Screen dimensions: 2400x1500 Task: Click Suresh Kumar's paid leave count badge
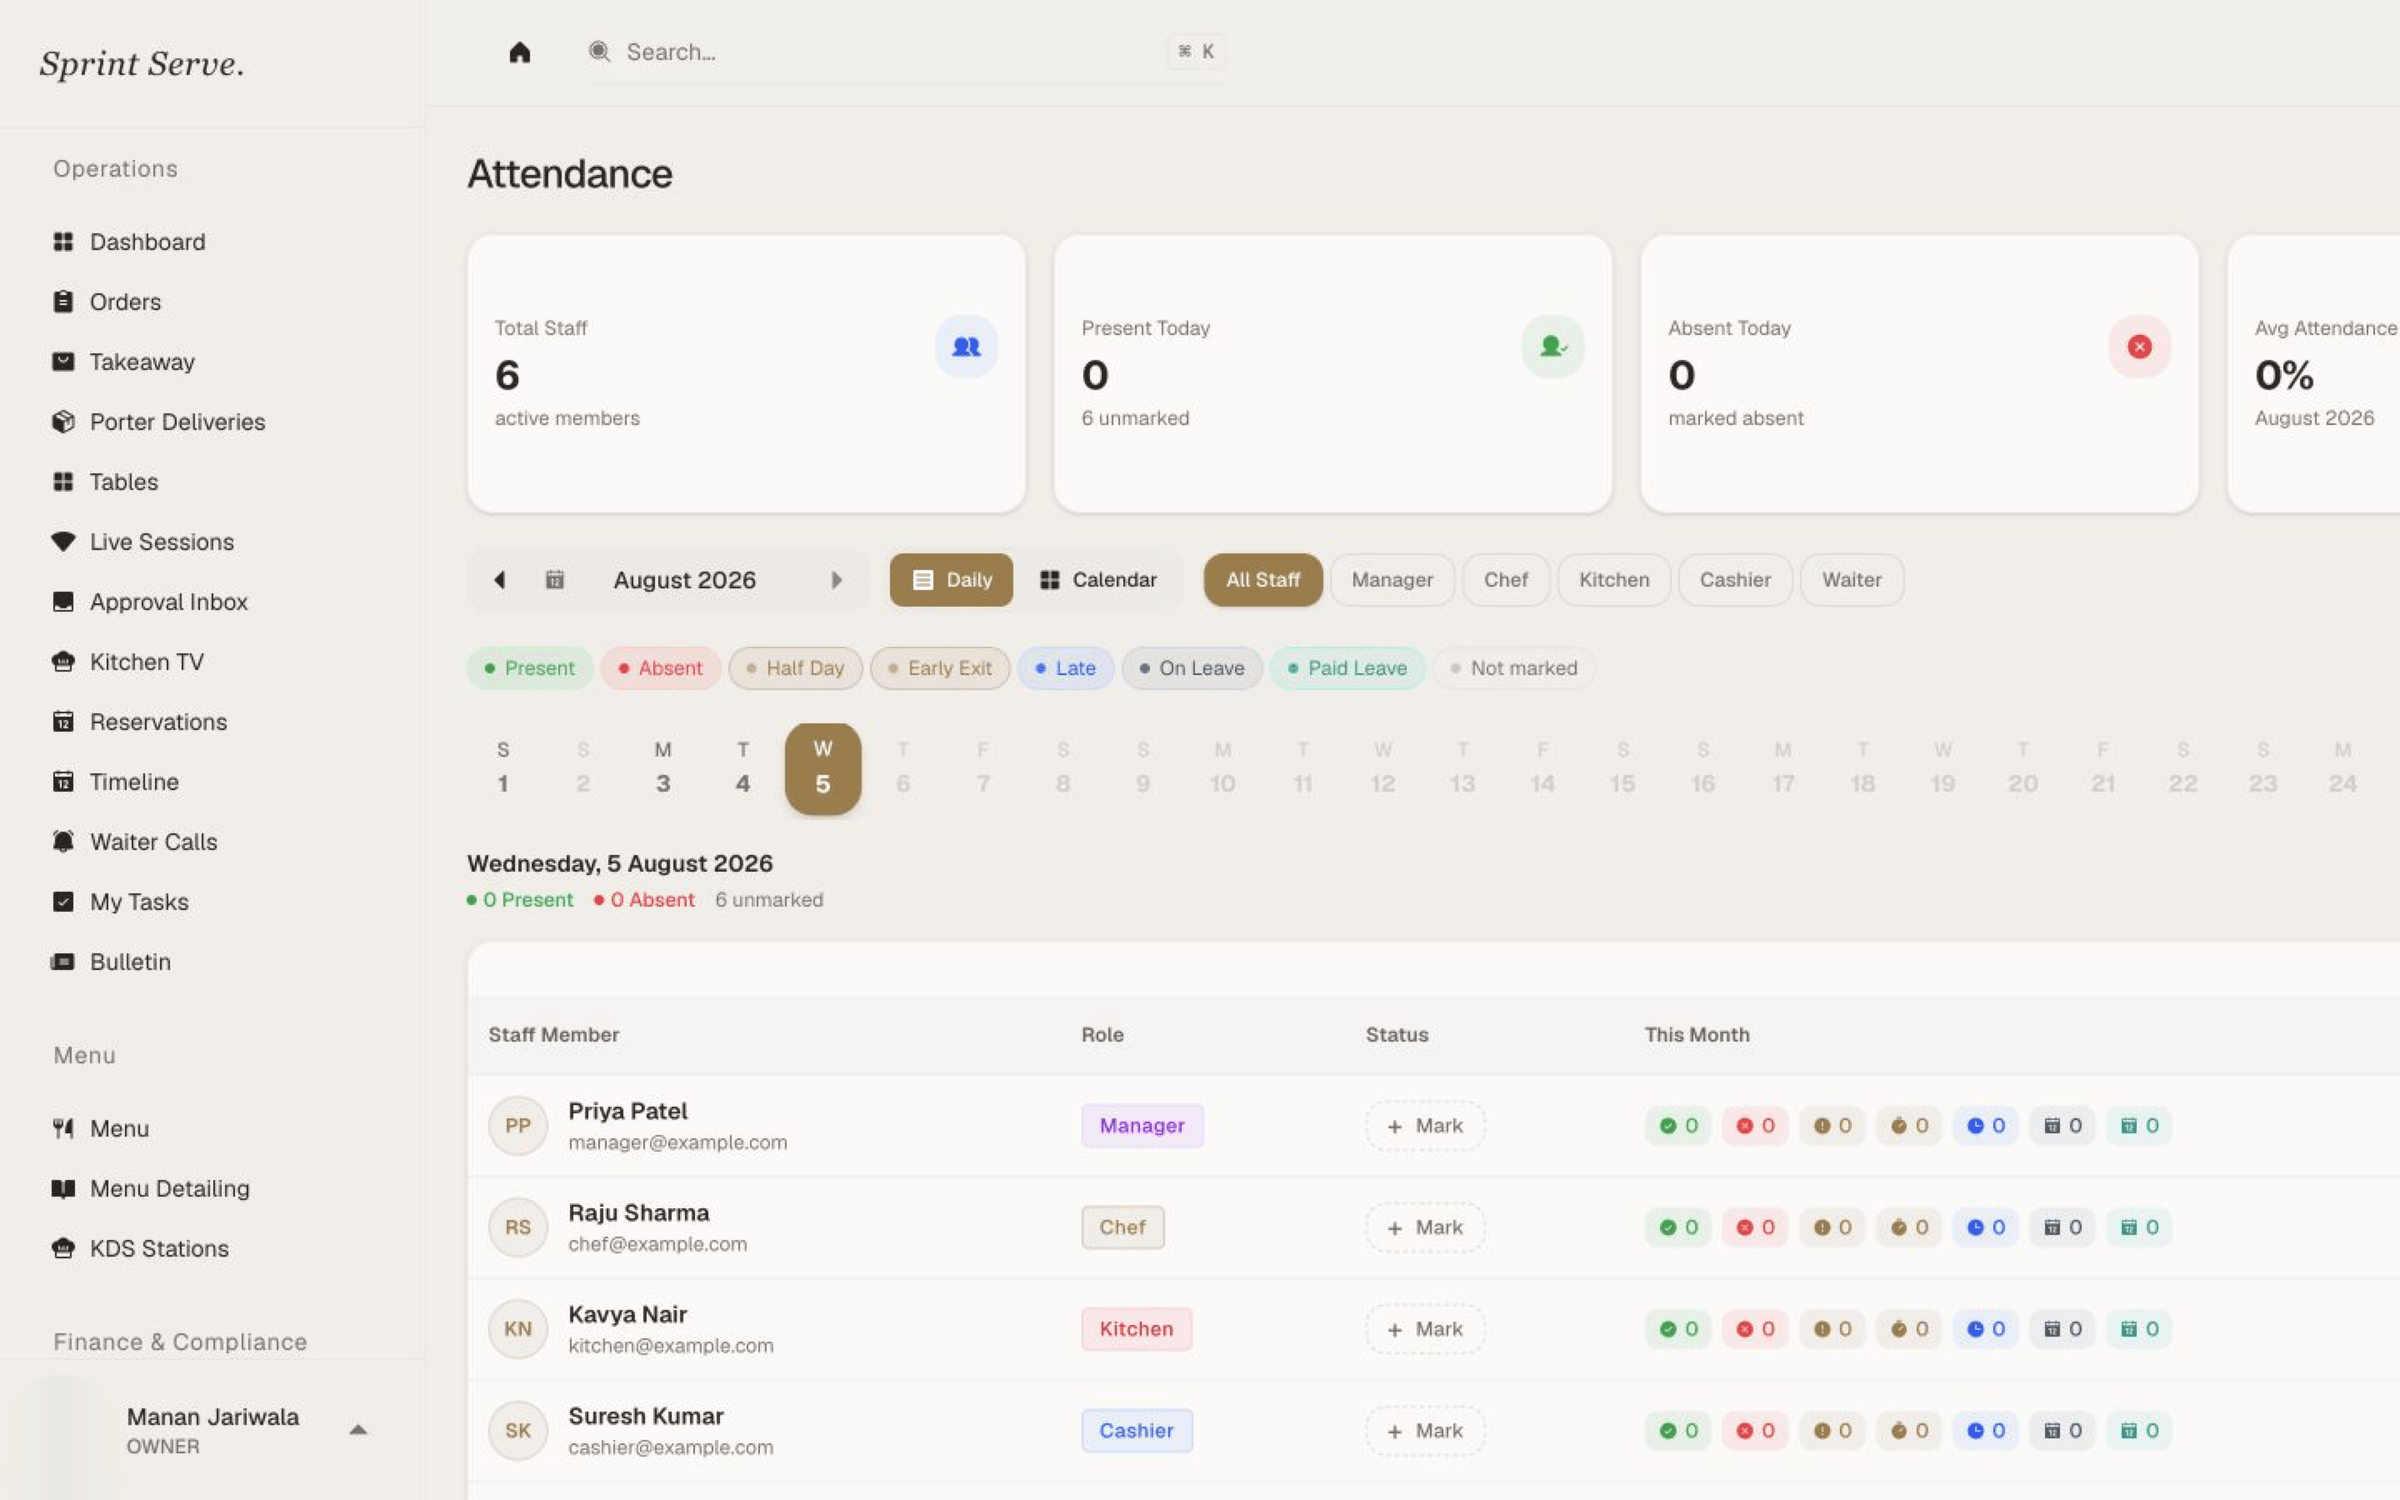2139,1431
